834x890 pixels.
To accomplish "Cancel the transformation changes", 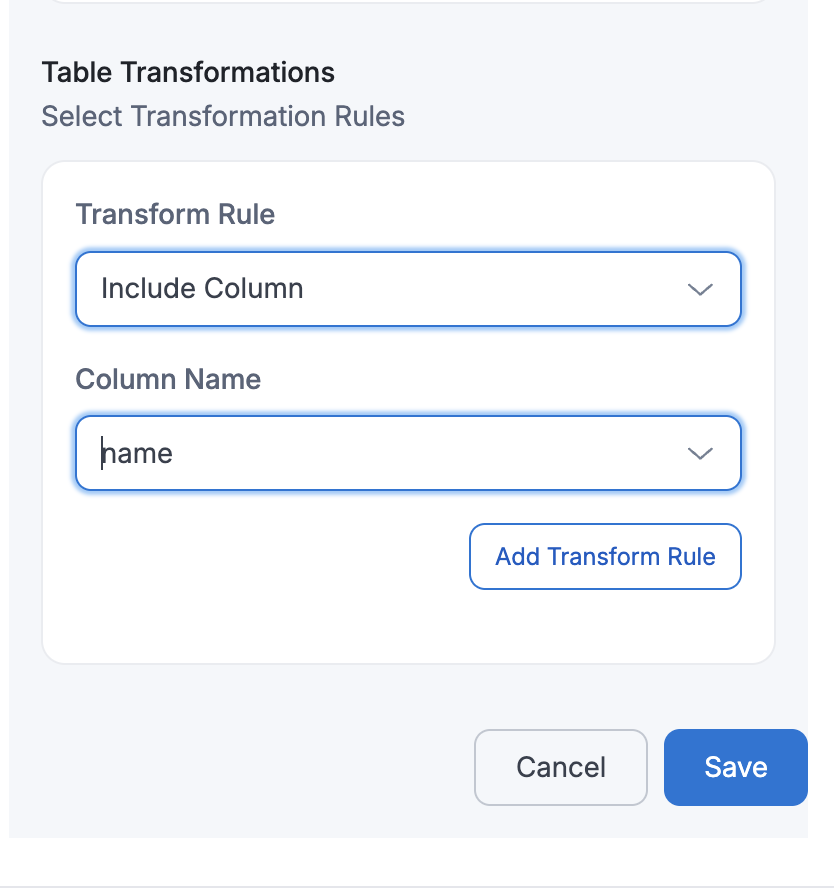I will tap(560, 767).
